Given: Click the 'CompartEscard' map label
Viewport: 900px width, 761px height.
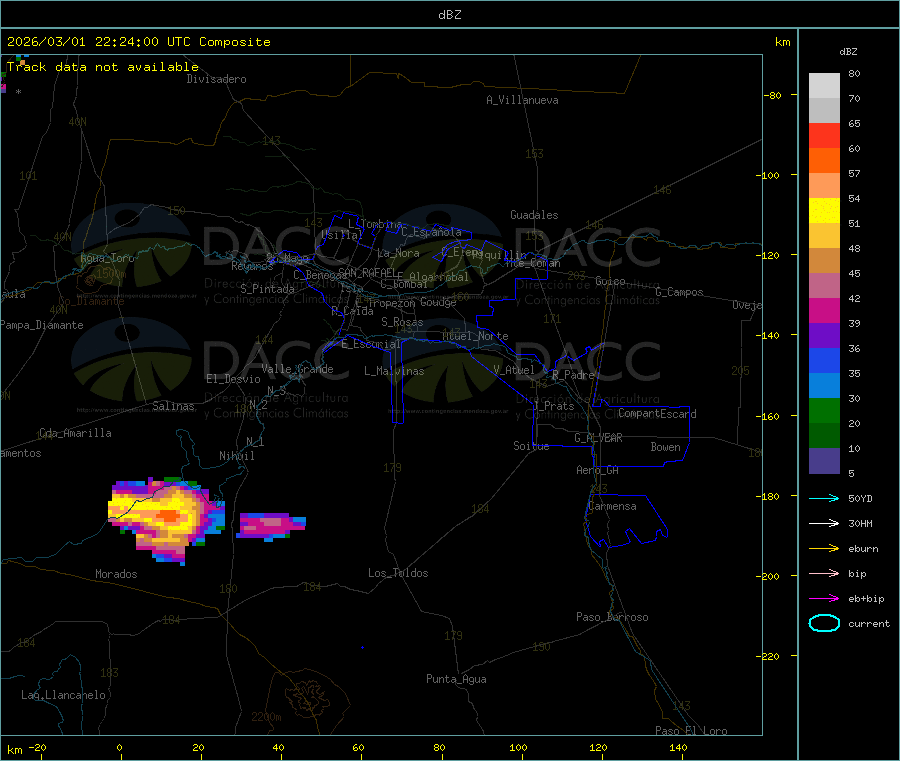Looking at the screenshot, I should click(658, 414).
